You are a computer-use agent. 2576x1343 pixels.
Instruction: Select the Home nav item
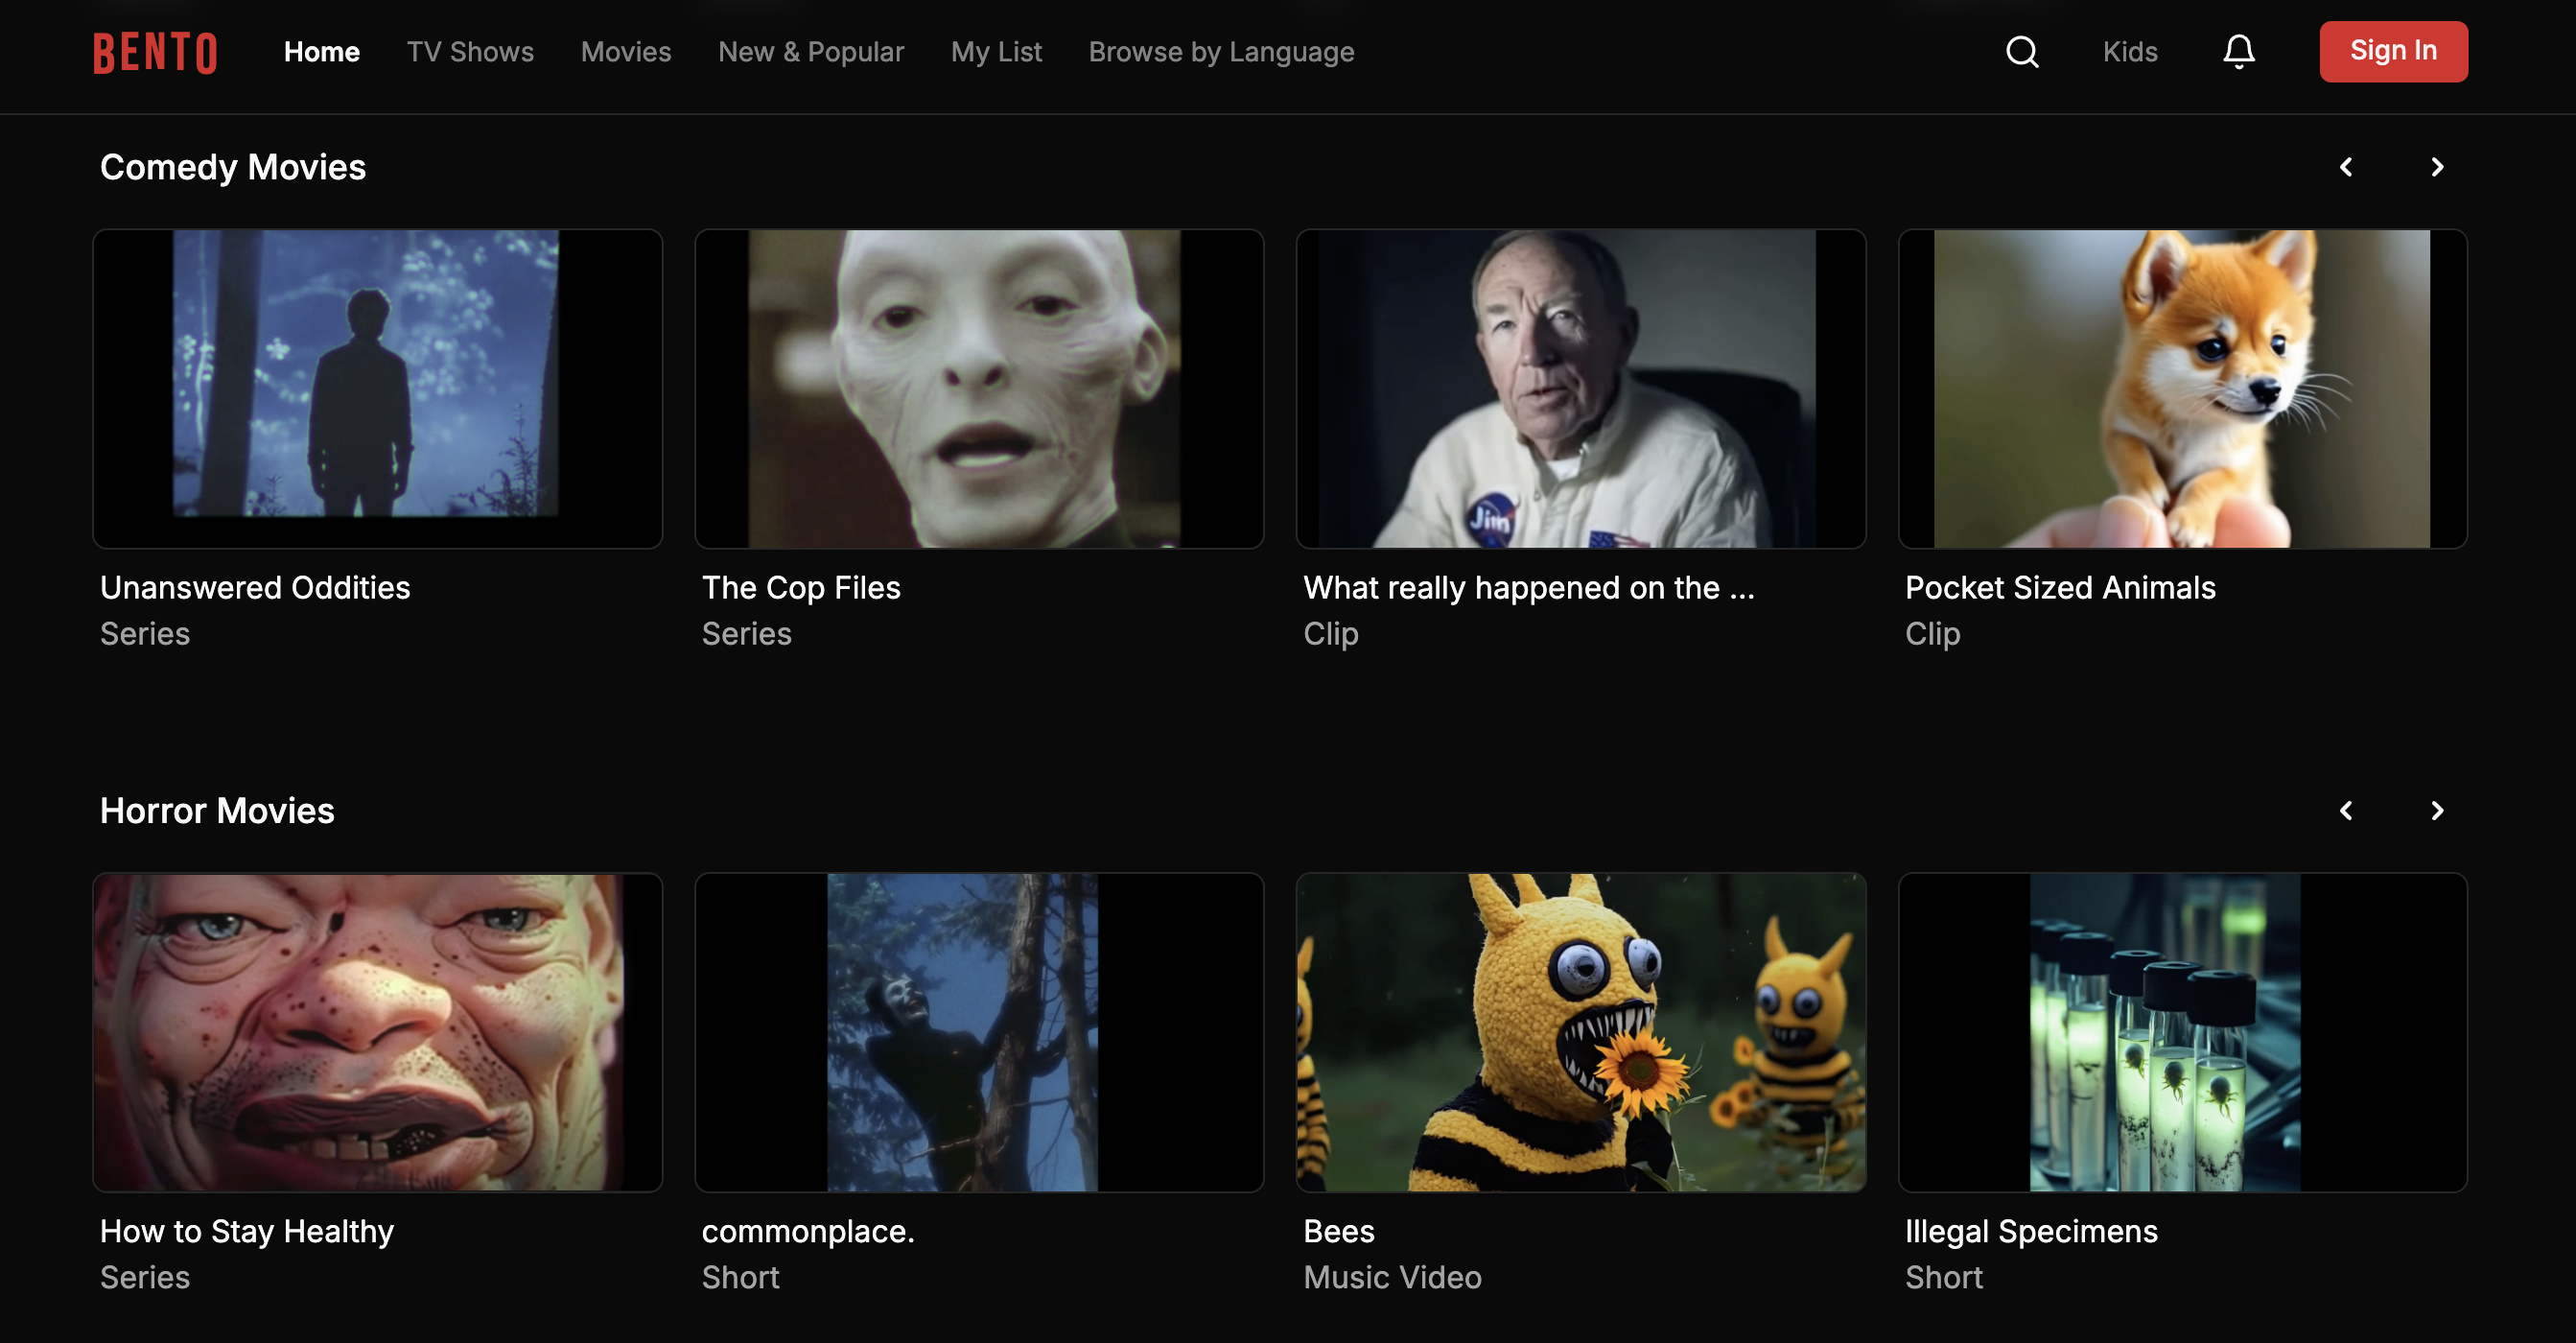[321, 51]
